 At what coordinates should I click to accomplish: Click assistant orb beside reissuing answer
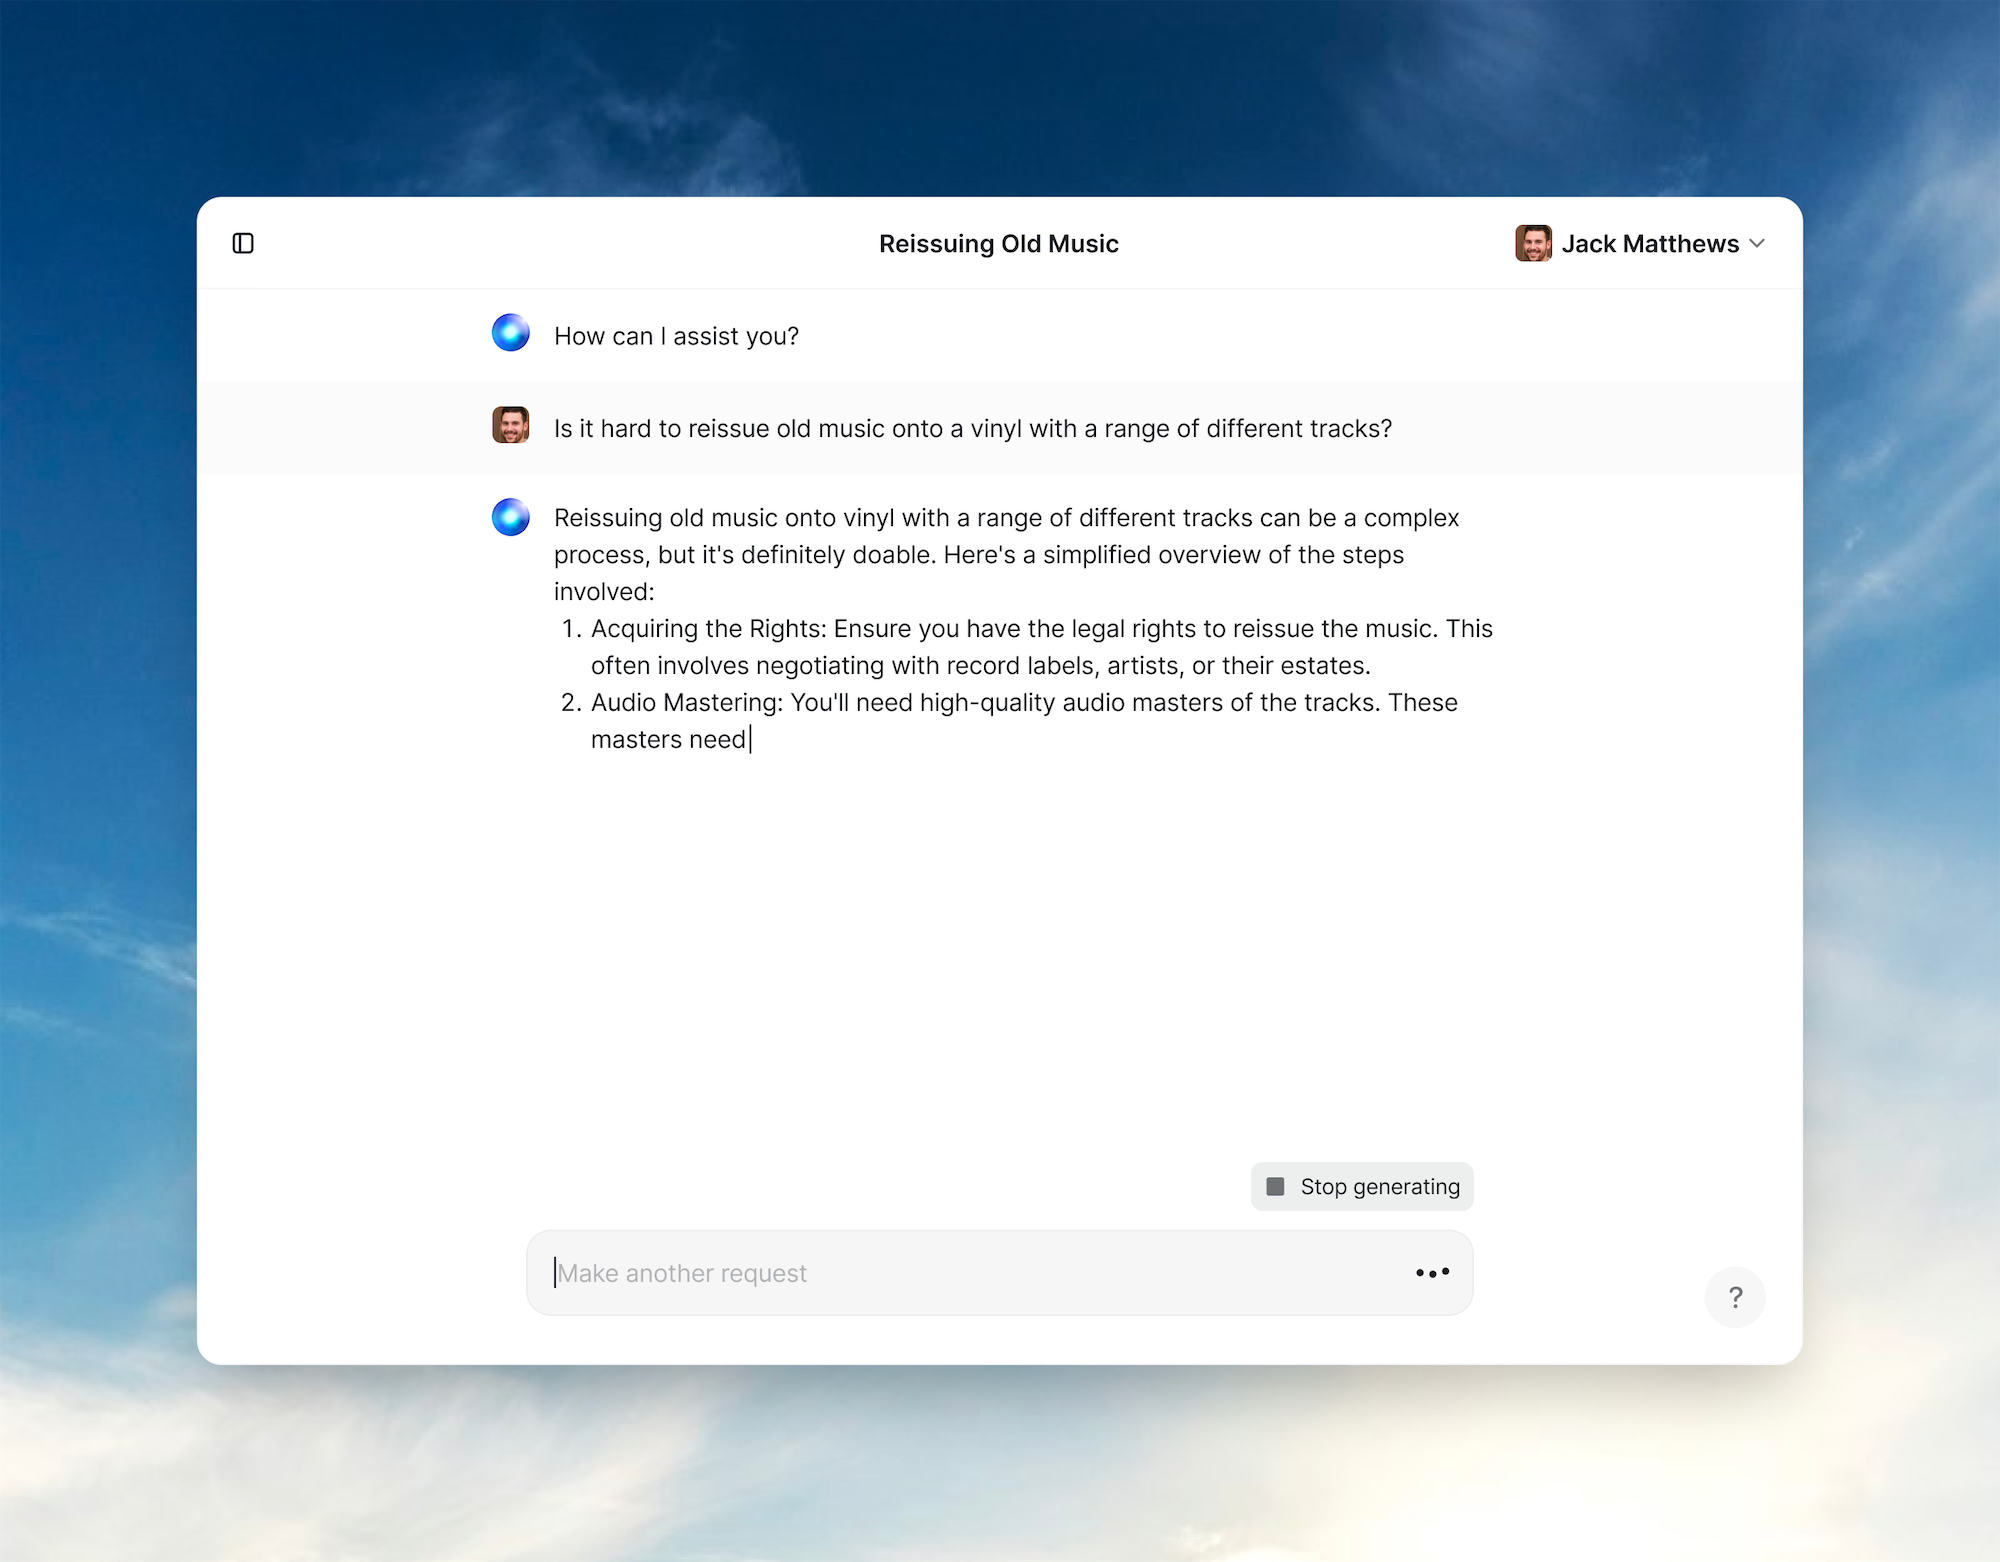(510, 517)
